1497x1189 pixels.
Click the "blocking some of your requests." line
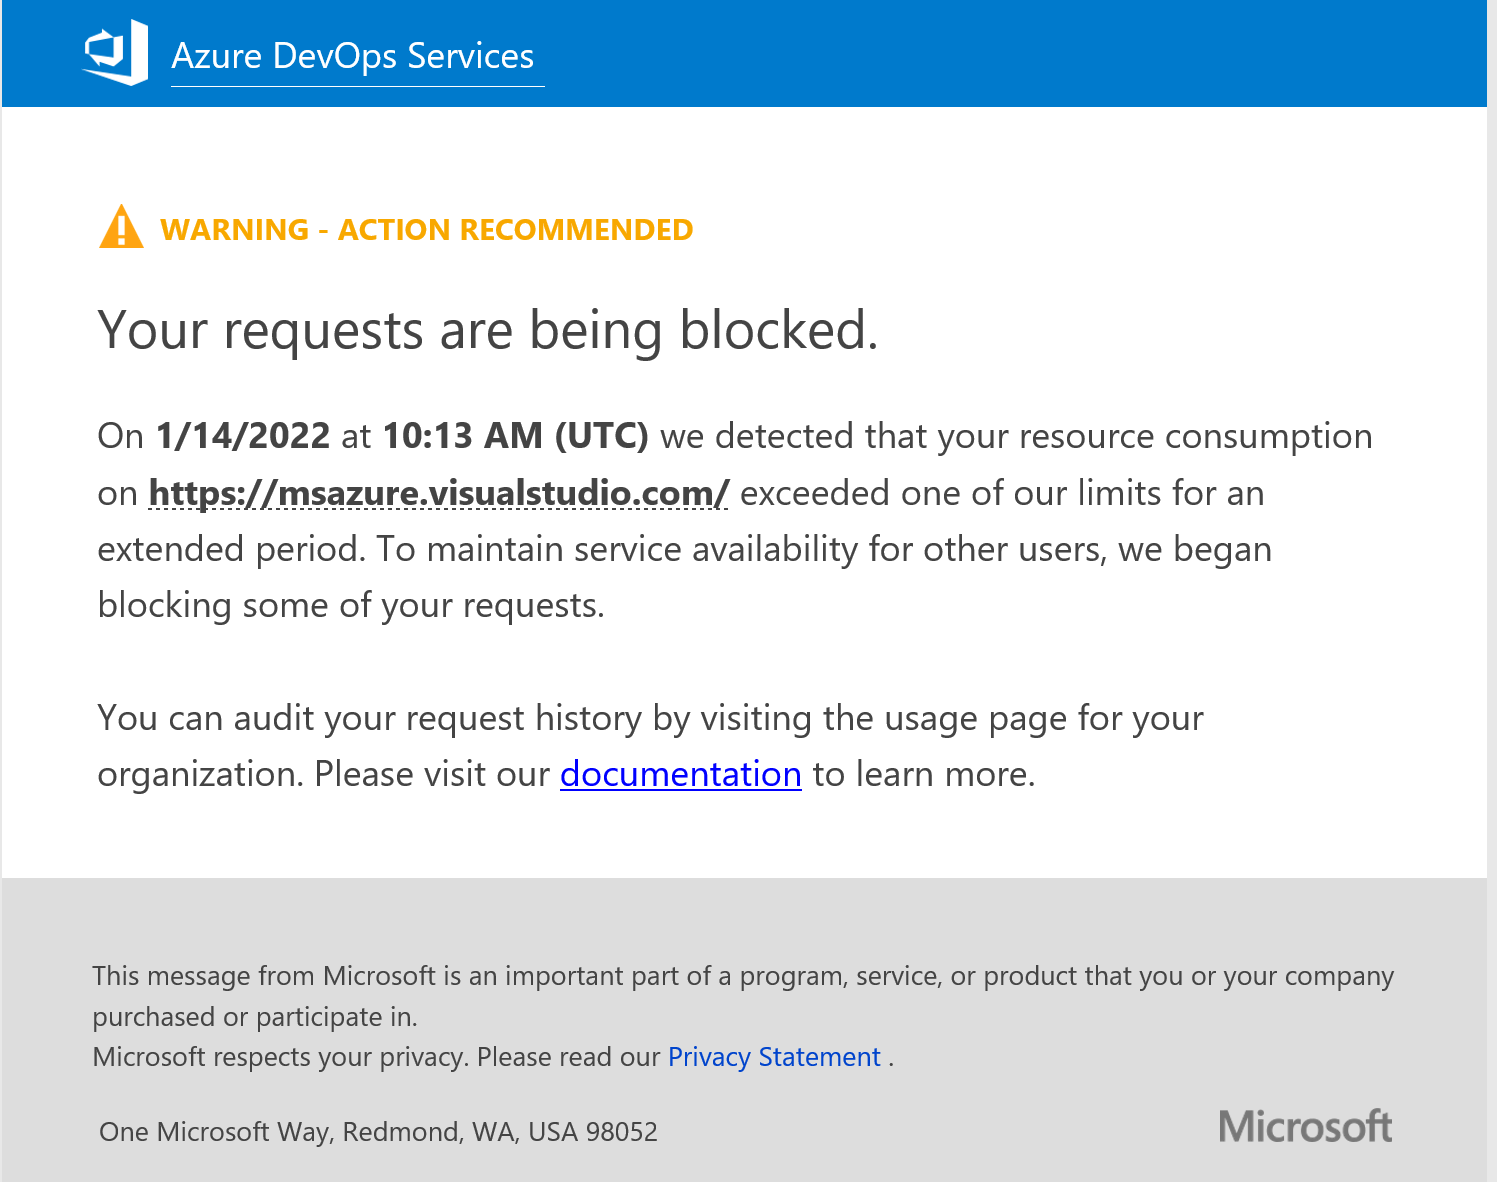[351, 605]
